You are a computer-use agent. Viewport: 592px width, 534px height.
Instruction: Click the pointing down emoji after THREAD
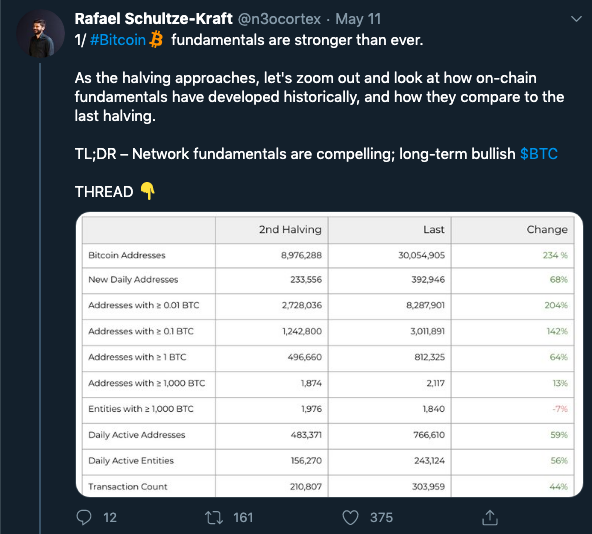click(x=148, y=191)
